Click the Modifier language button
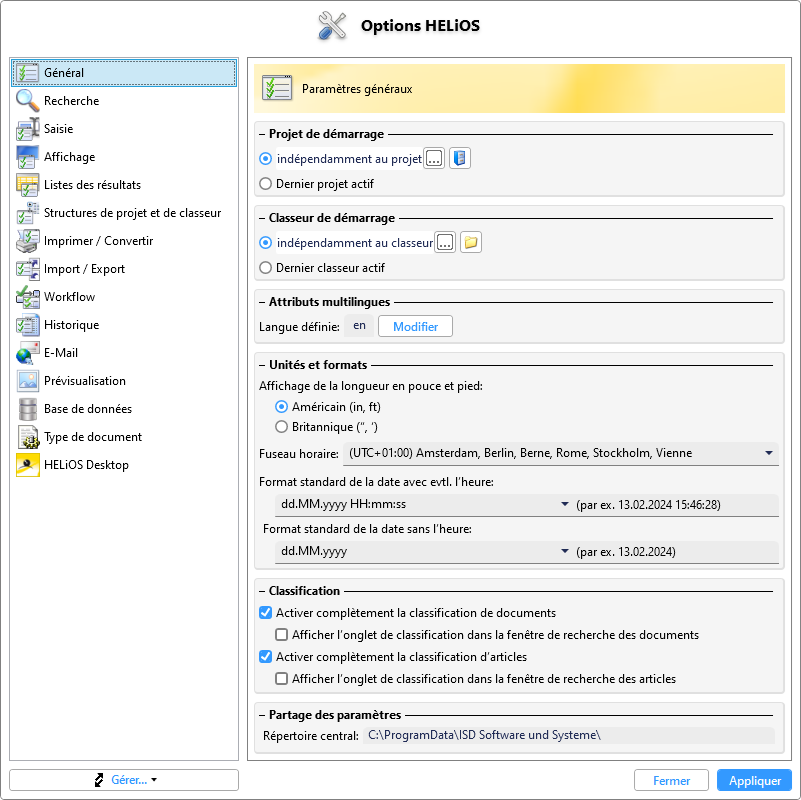 point(415,326)
